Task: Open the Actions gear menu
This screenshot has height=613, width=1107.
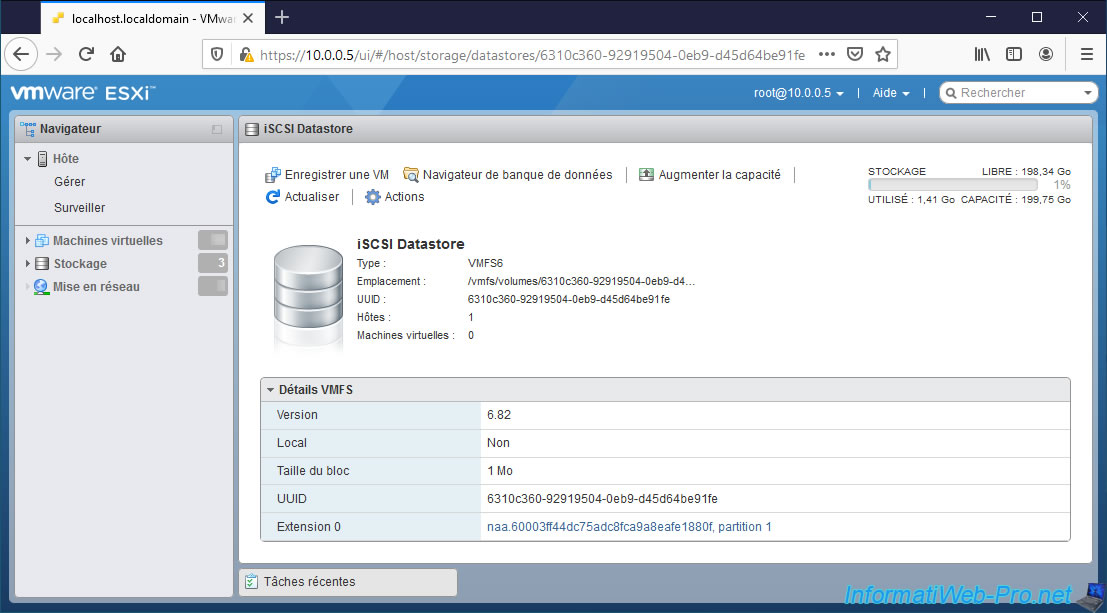Action: (395, 197)
